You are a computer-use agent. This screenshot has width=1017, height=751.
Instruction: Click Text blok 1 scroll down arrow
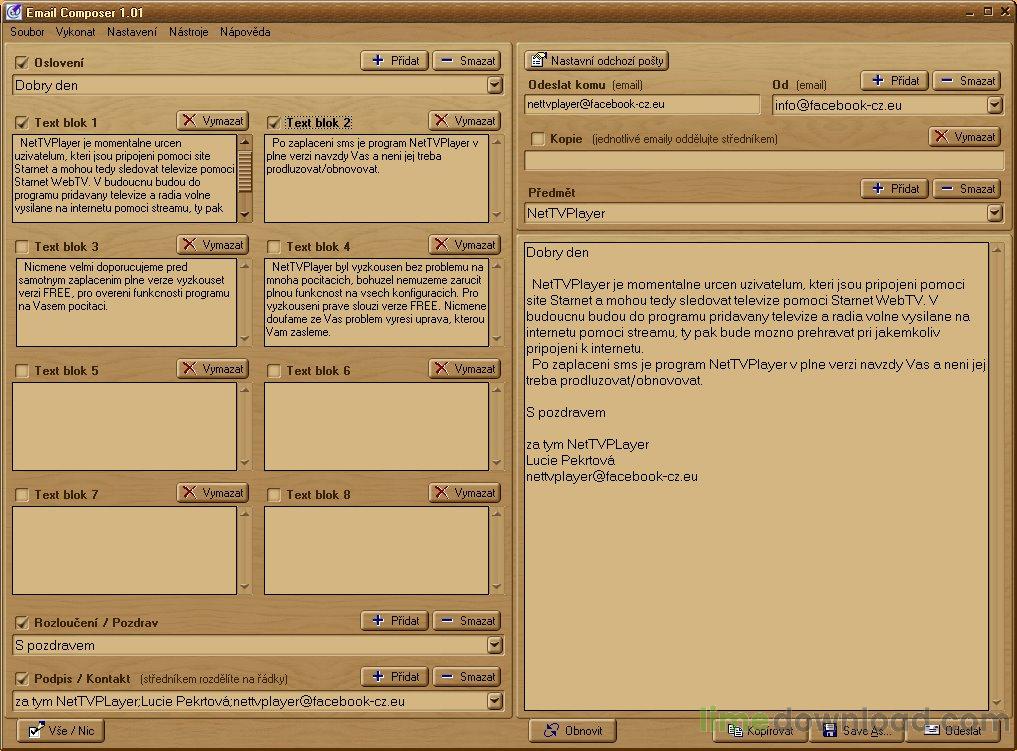click(245, 214)
